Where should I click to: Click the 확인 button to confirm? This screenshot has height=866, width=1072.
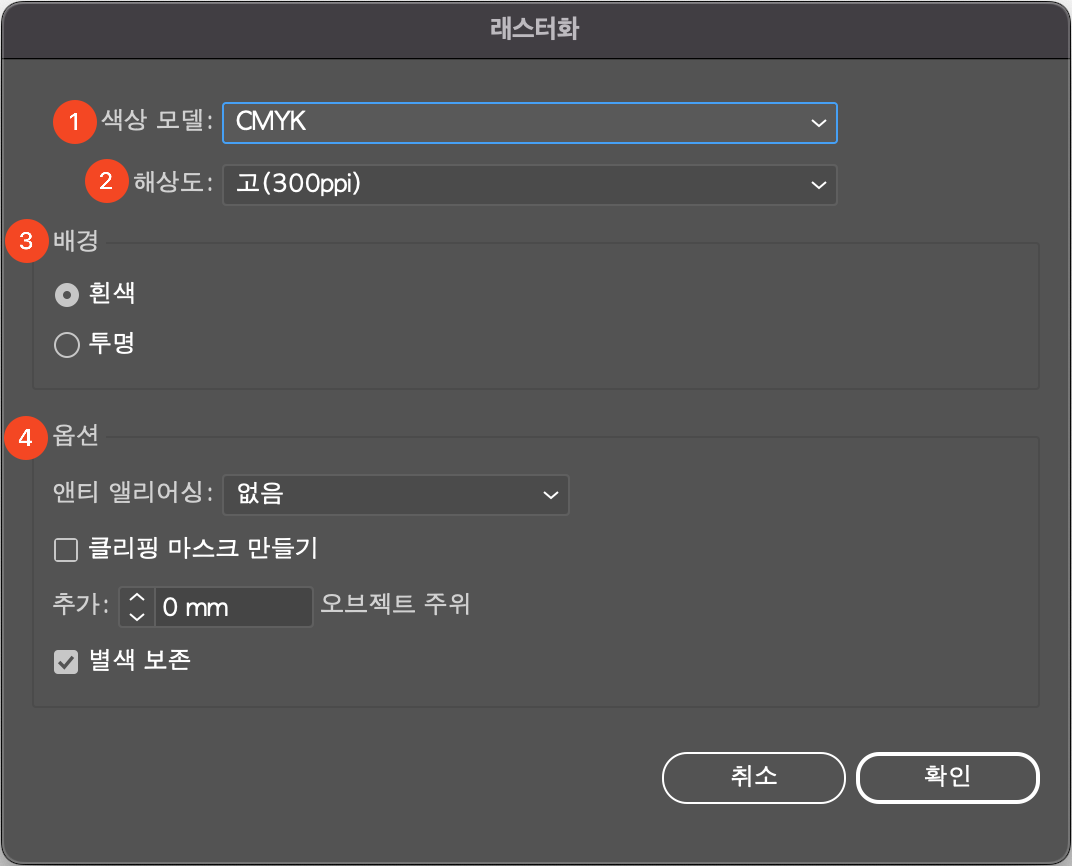coord(947,777)
